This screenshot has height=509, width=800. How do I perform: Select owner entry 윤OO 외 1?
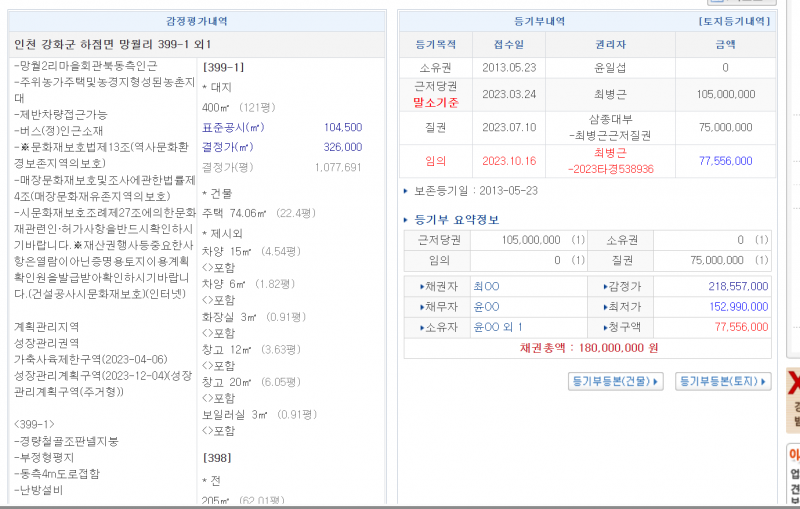pos(498,327)
